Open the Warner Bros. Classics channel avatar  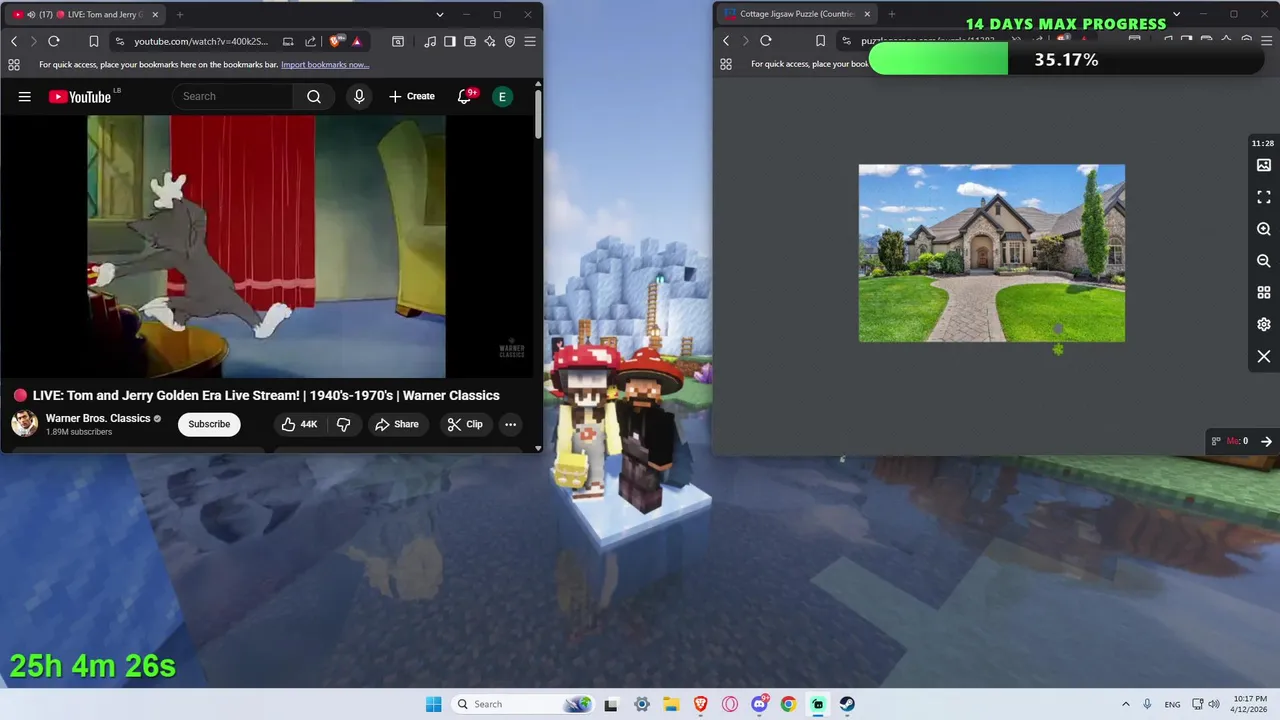(x=25, y=424)
